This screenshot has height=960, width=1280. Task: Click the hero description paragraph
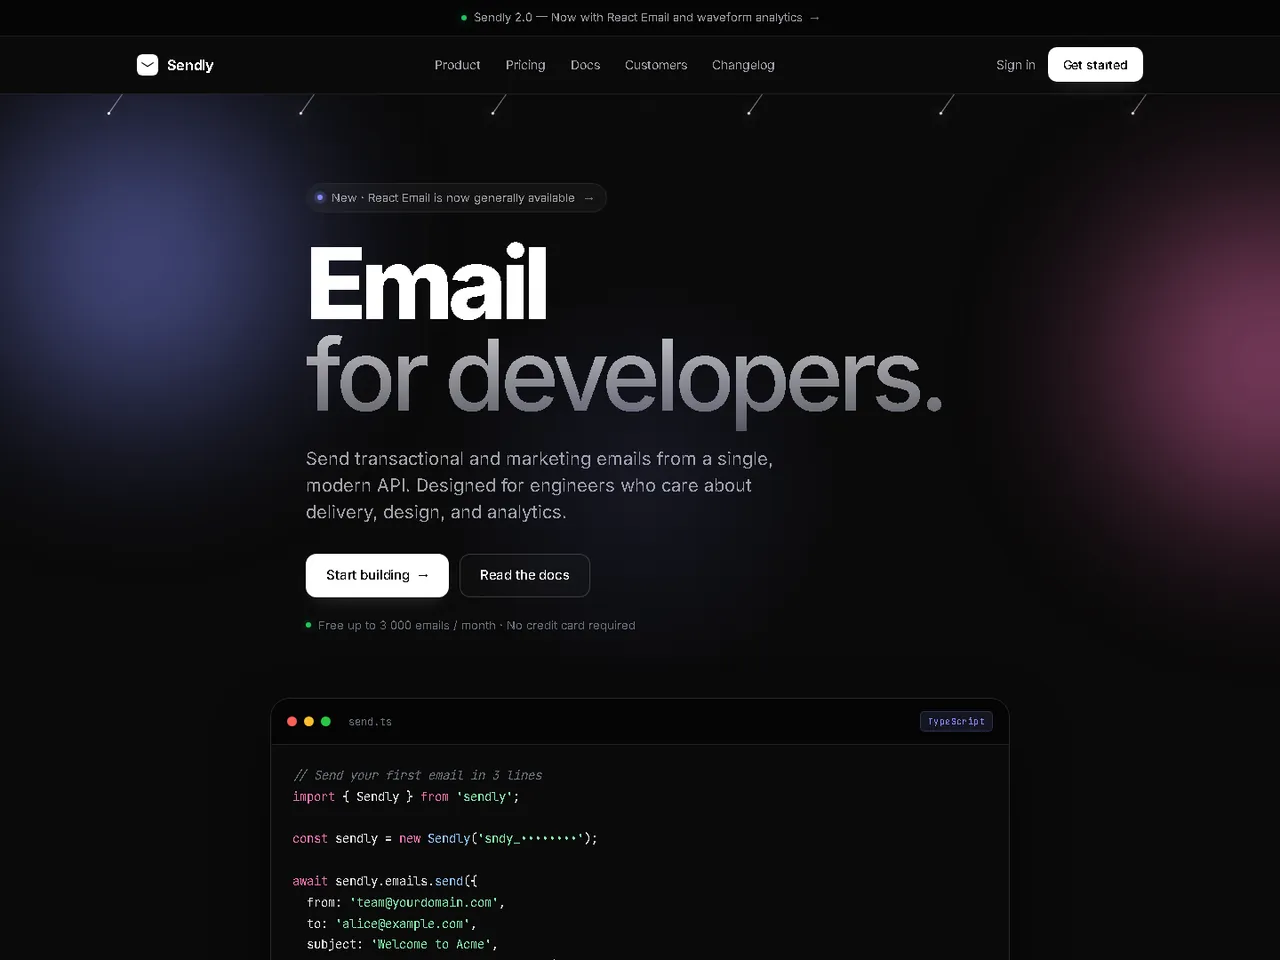pos(540,485)
